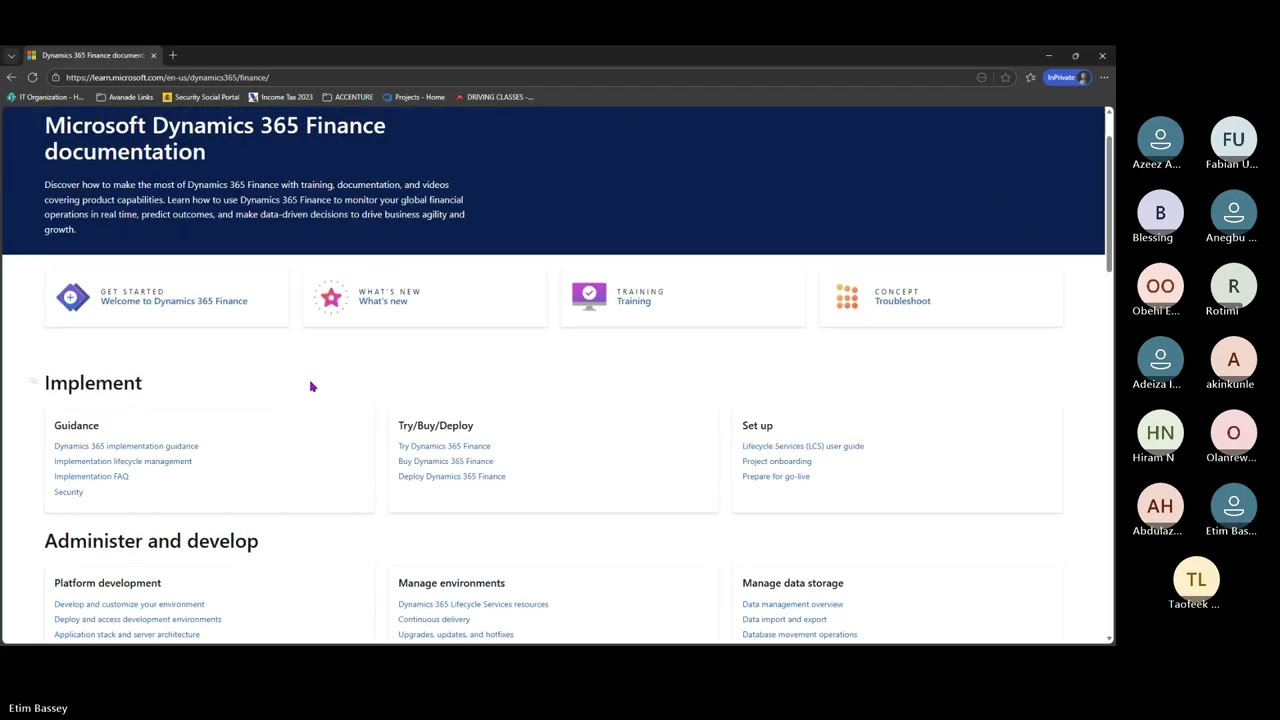Select akinkunle participant avatar

1233,359
